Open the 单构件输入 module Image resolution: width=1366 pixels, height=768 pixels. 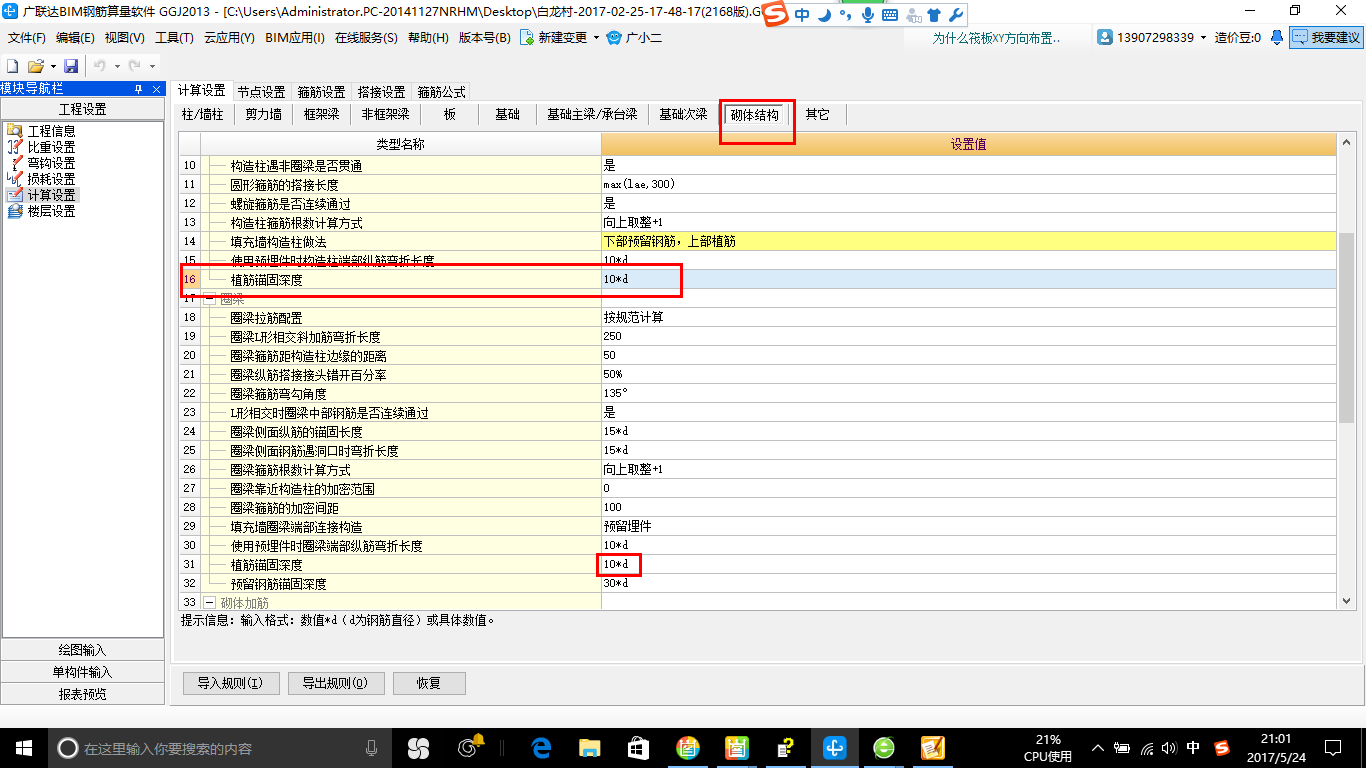click(83, 672)
